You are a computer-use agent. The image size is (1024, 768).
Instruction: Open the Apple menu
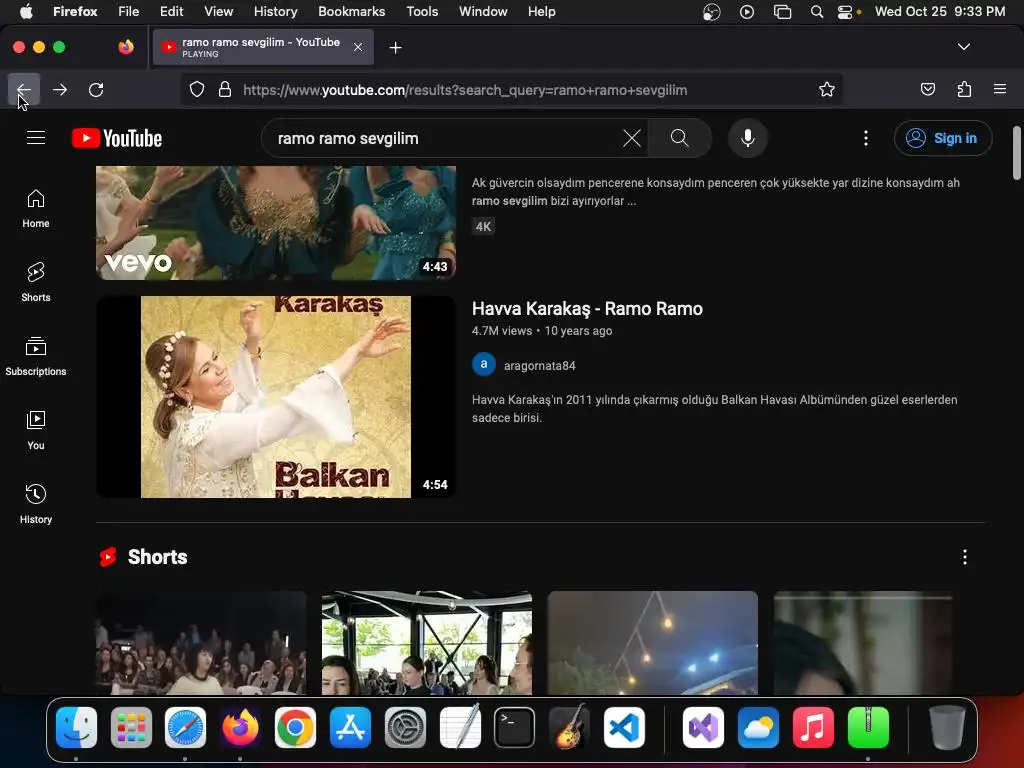click(x=26, y=11)
